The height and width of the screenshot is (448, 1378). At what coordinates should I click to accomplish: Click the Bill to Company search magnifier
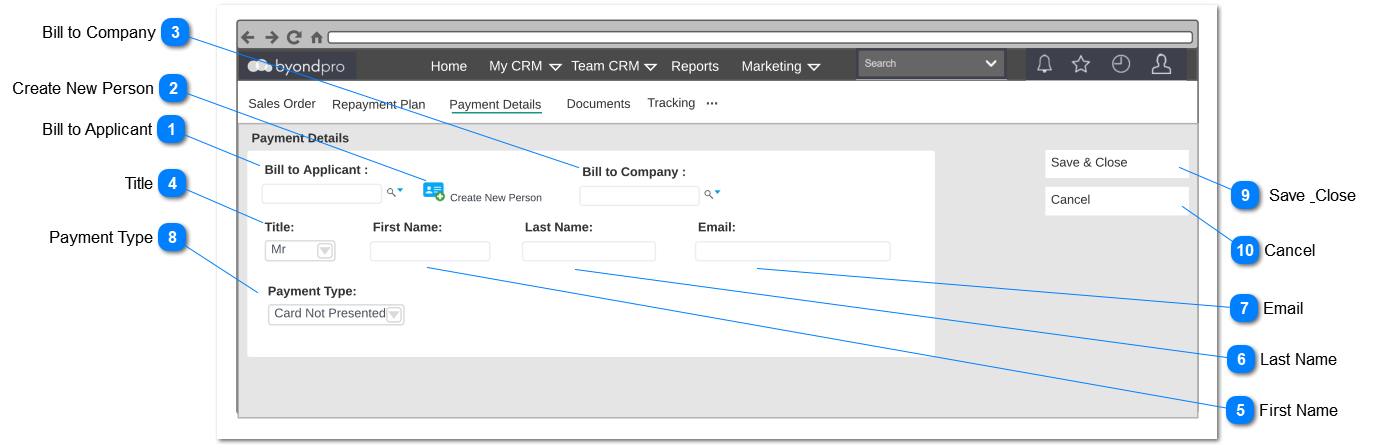708,194
